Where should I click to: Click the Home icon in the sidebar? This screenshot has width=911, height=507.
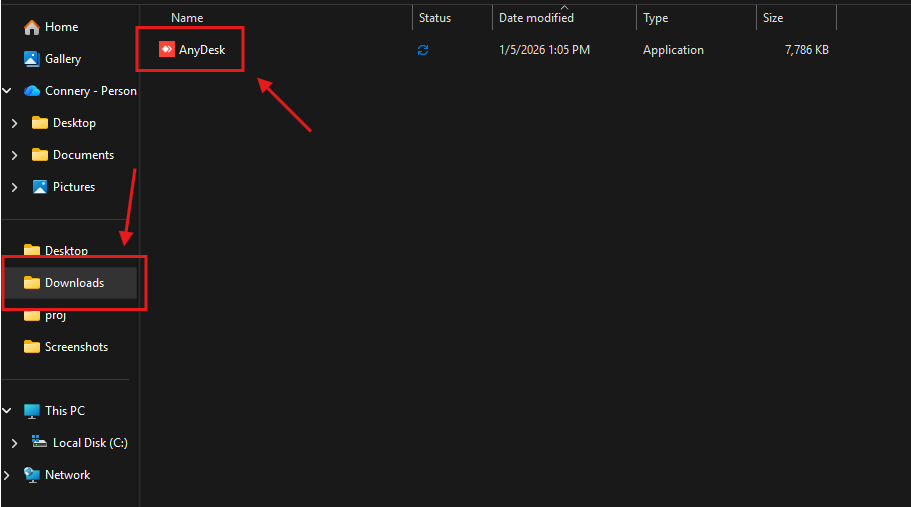click(32, 27)
